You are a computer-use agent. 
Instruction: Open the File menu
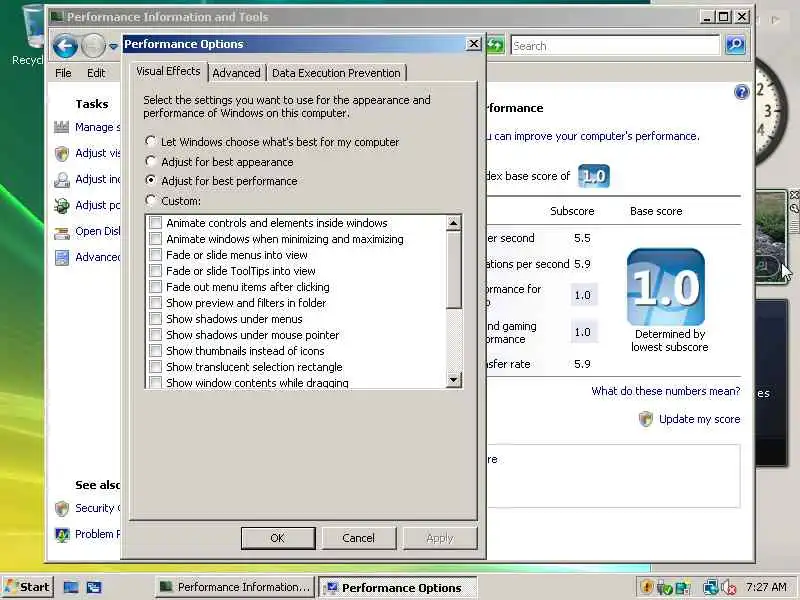63,73
